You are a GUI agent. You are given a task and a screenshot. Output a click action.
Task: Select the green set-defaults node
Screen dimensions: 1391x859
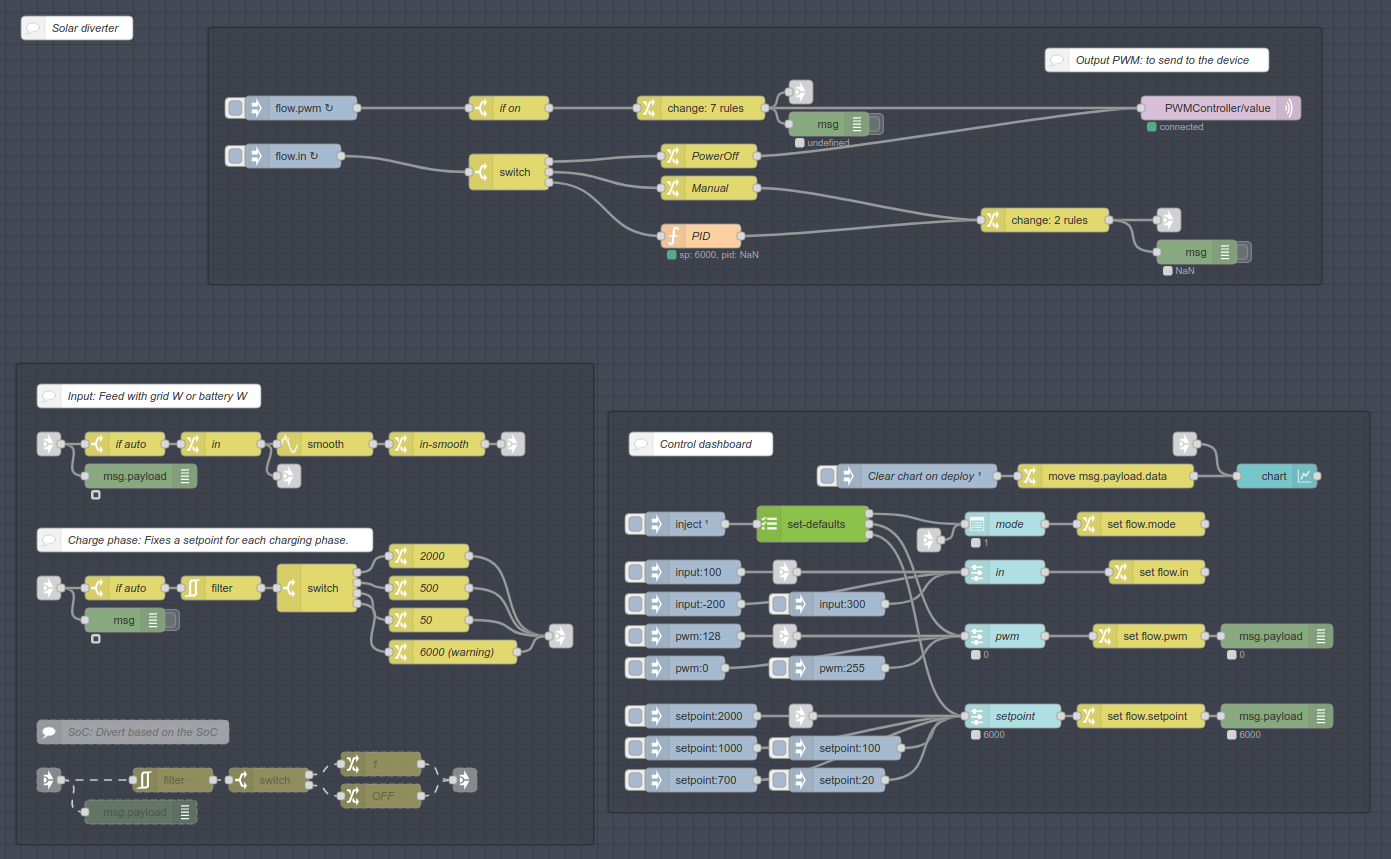click(x=813, y=524)
